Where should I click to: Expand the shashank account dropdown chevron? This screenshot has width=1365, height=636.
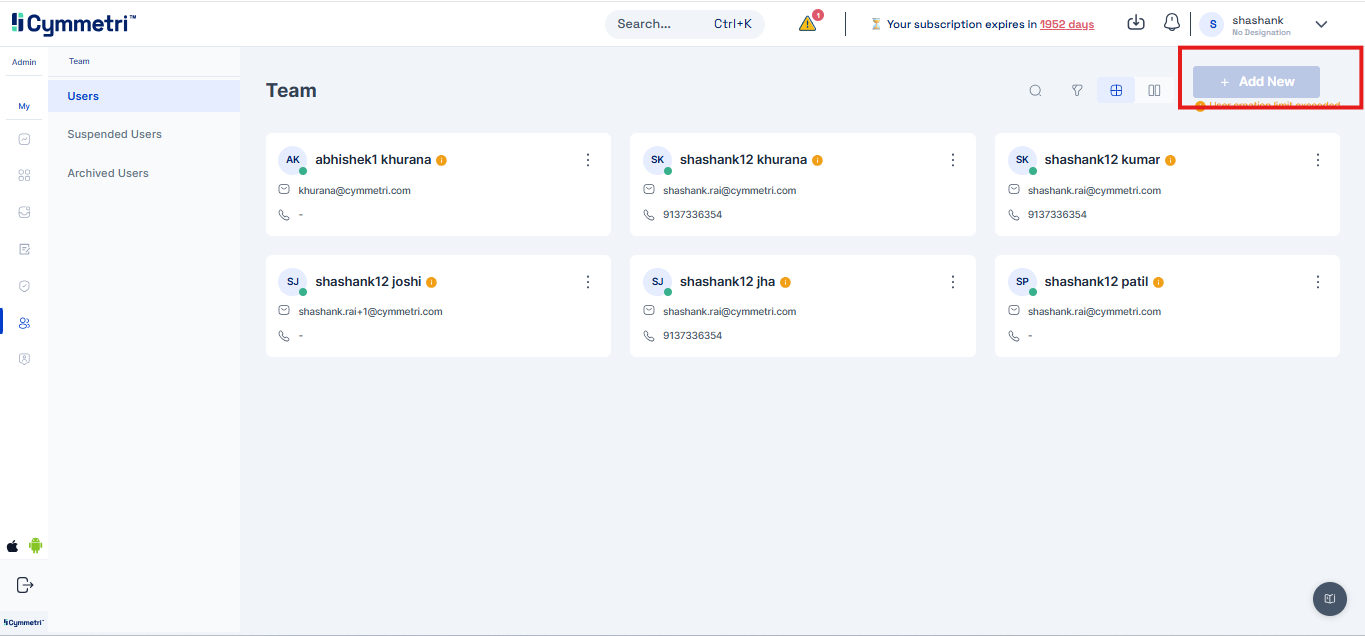tap(1321, 24)
